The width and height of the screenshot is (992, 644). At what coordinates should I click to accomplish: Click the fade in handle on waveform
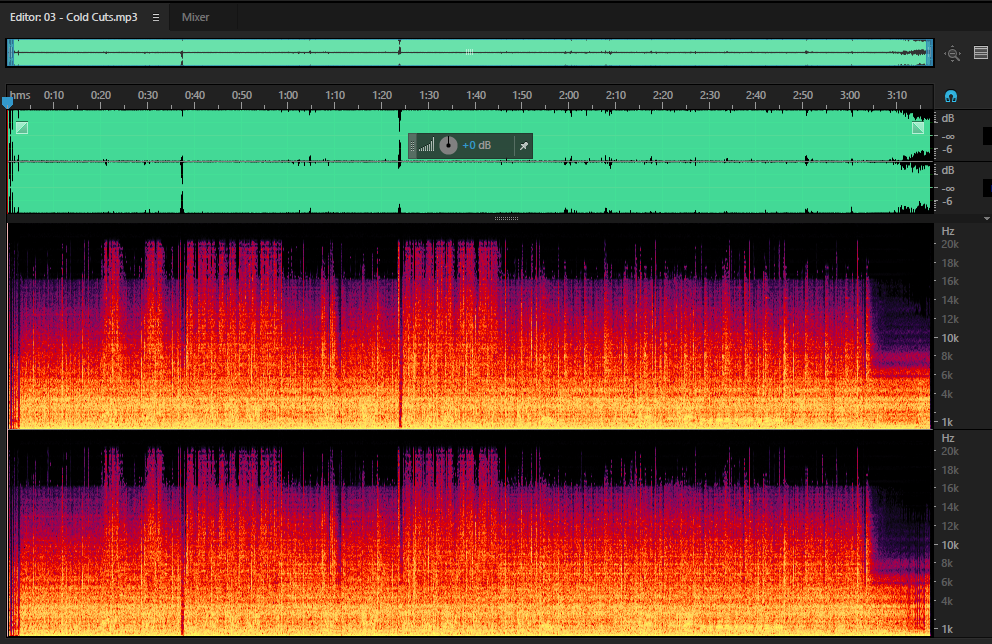point(22,128)
